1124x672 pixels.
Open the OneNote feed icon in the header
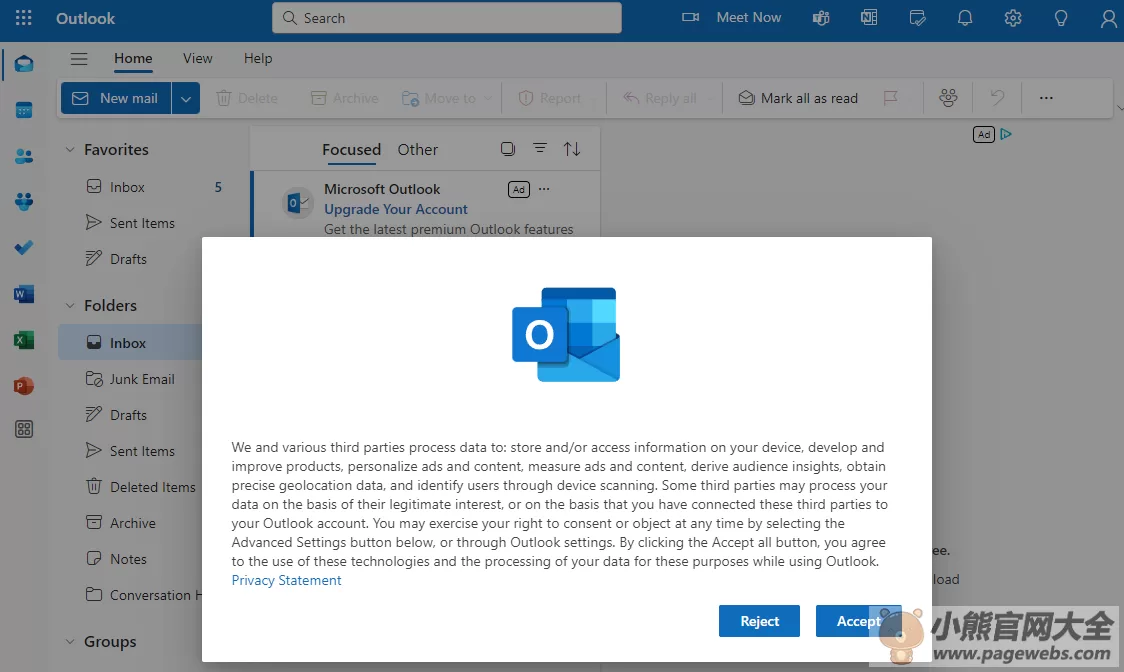(x=869, y=18)
